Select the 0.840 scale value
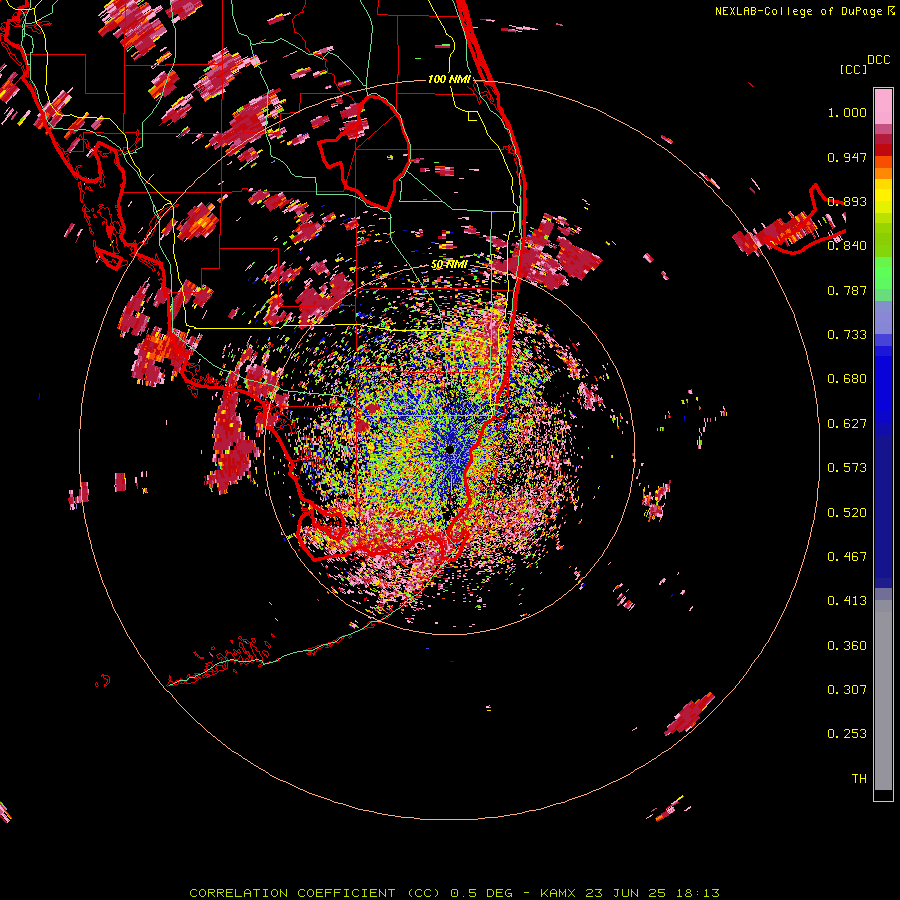This screenshot has height=900, width=900. pos(847,246)
